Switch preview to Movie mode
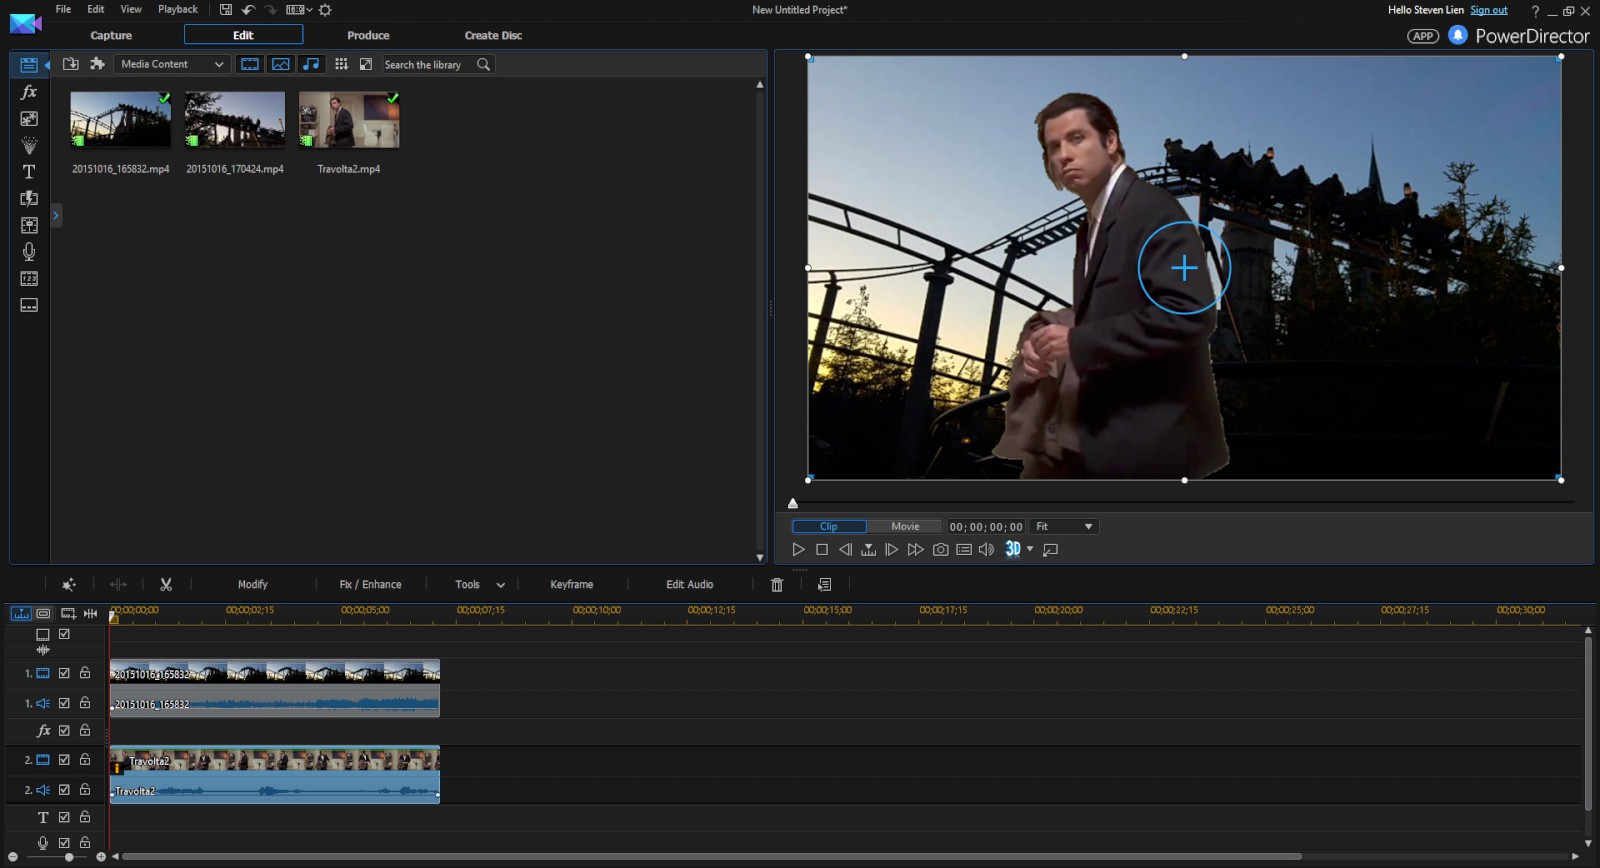 coord(905,526)
